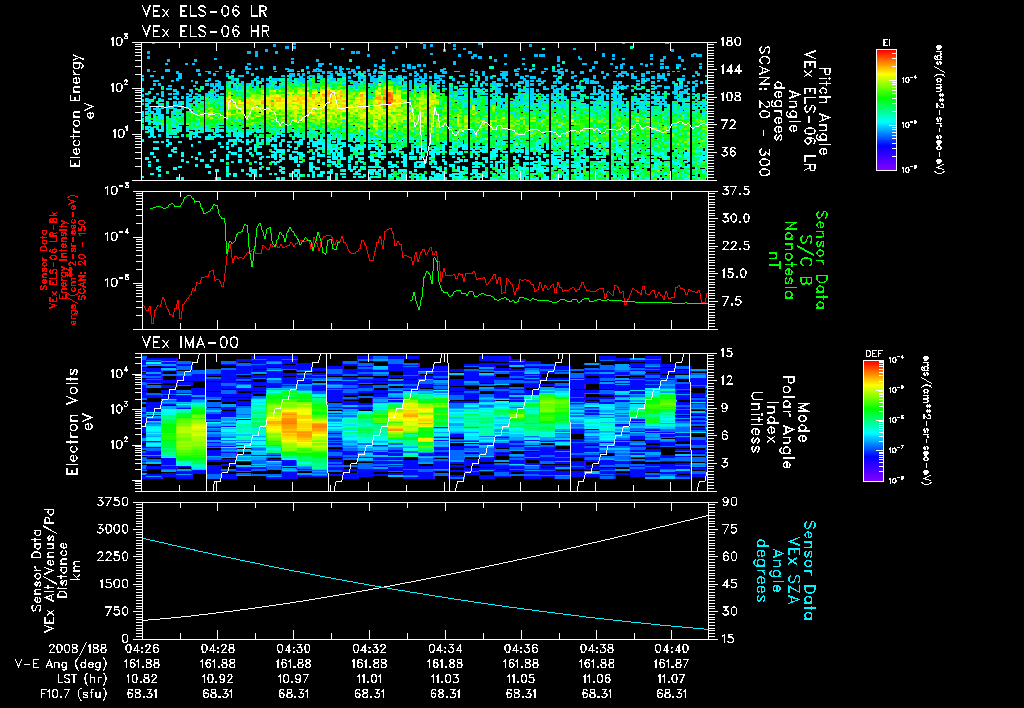Click the "Electron Volts eV" axis label
This screenshot has width=1024, height=708.
(78, 422)
